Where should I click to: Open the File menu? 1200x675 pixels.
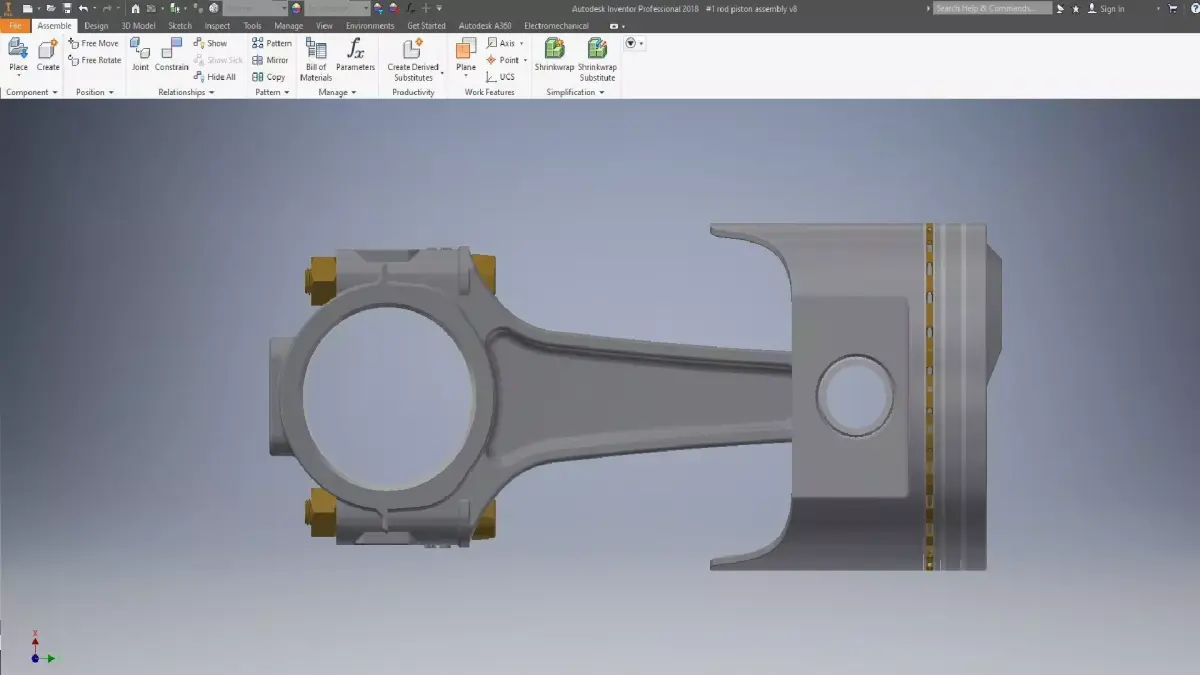point(15,25)
